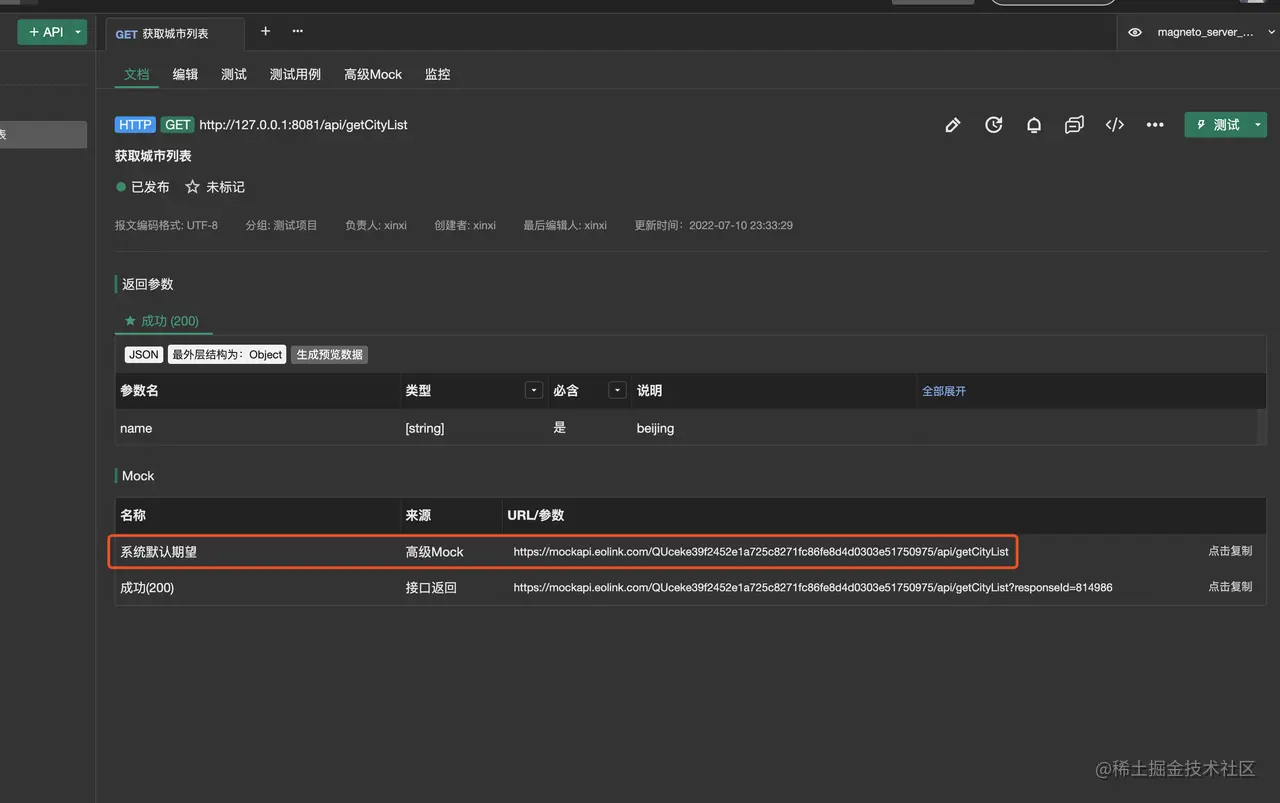Click the 最后编辑人: xinxi text
The width and height of the screenshot is (1280, 803).
pyautogui.click(x=565, y=226)
